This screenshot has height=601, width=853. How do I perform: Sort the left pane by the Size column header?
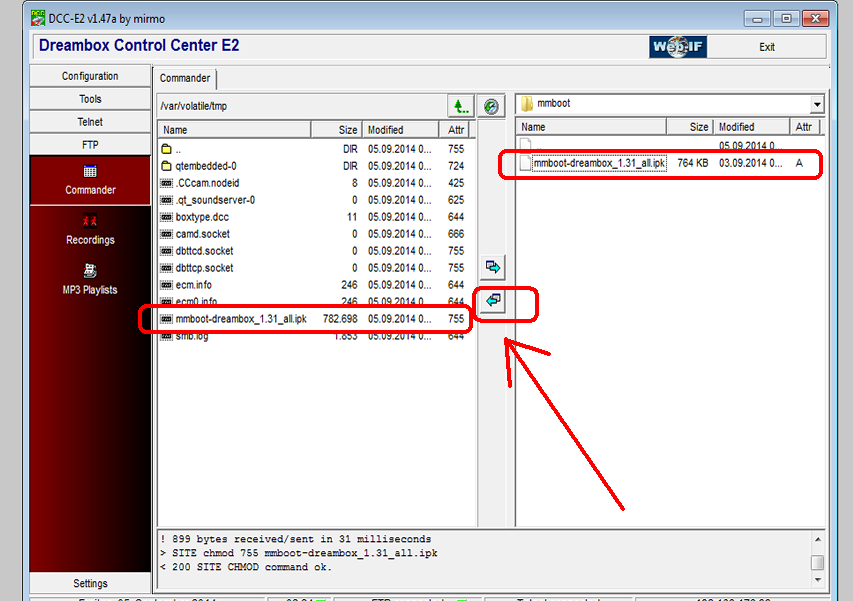point(336,130)
